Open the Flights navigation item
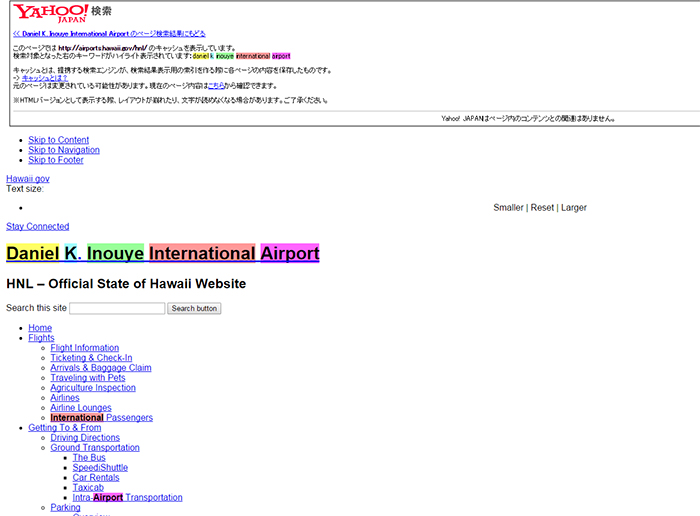The height and width of the screenshot is (516, 700). pos(41,338)
